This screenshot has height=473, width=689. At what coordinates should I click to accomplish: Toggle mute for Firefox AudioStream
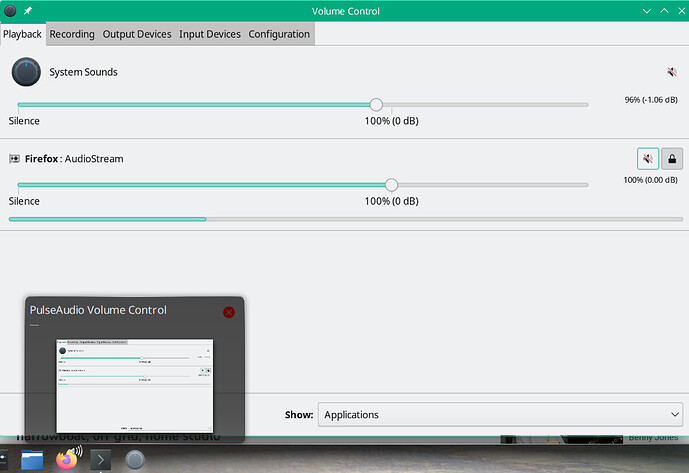point(648,159)
